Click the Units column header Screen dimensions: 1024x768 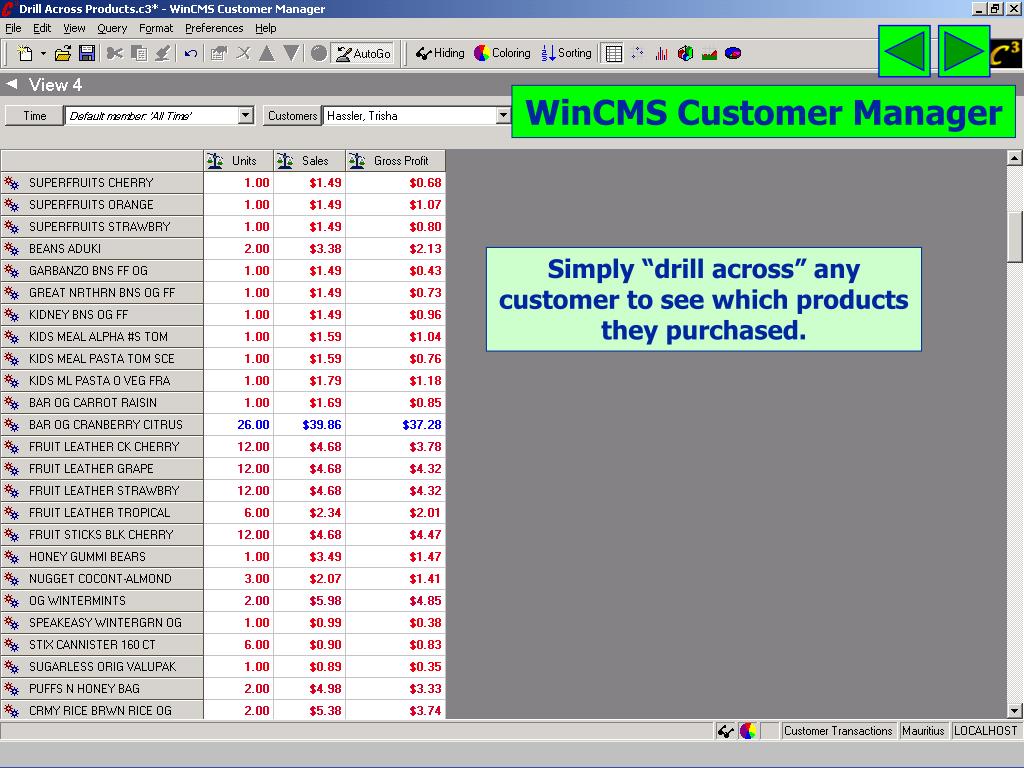pyautogui.click(x=238, y=161)
